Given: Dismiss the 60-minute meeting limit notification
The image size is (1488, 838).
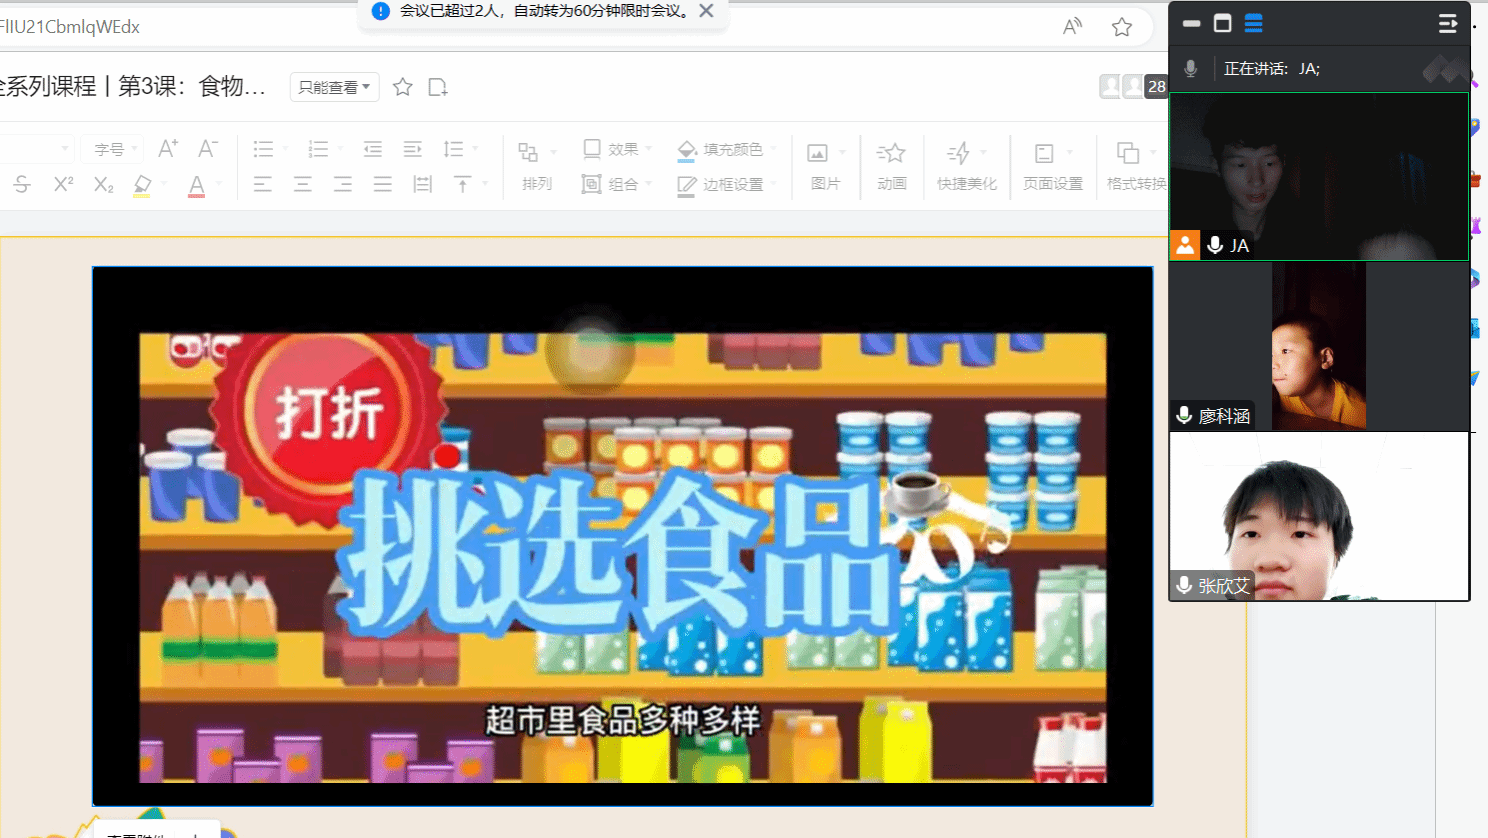Looking at the screenshot, I should click(x=706, y=11).
